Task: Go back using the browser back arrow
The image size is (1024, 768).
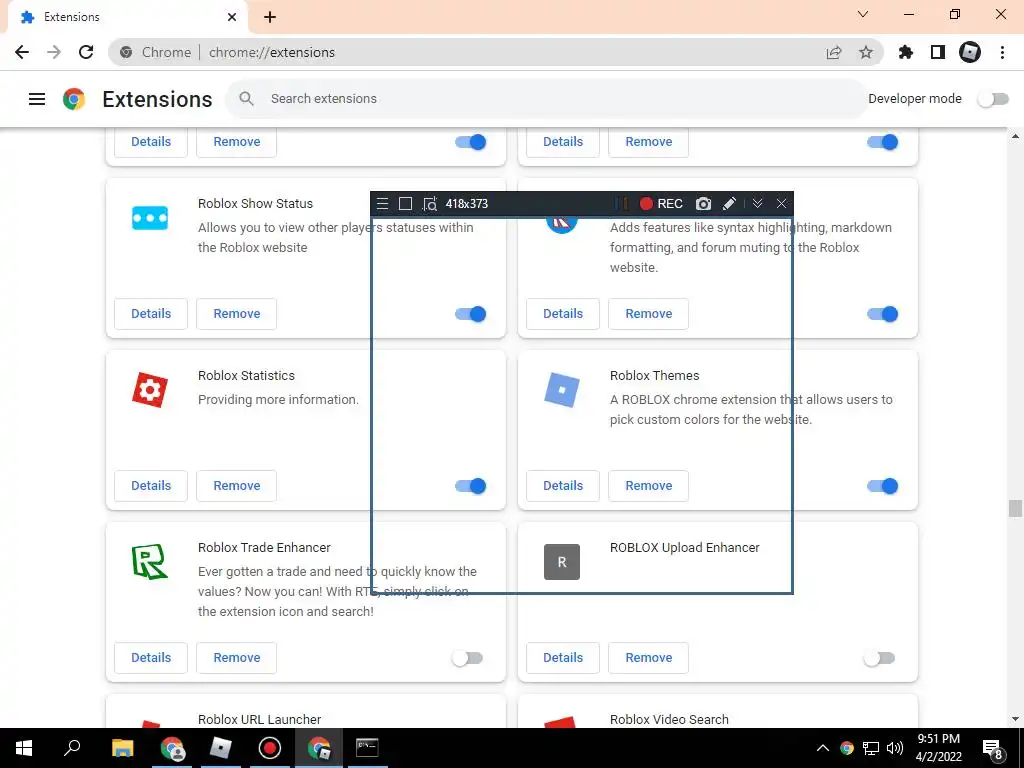Action: point(22,52)
